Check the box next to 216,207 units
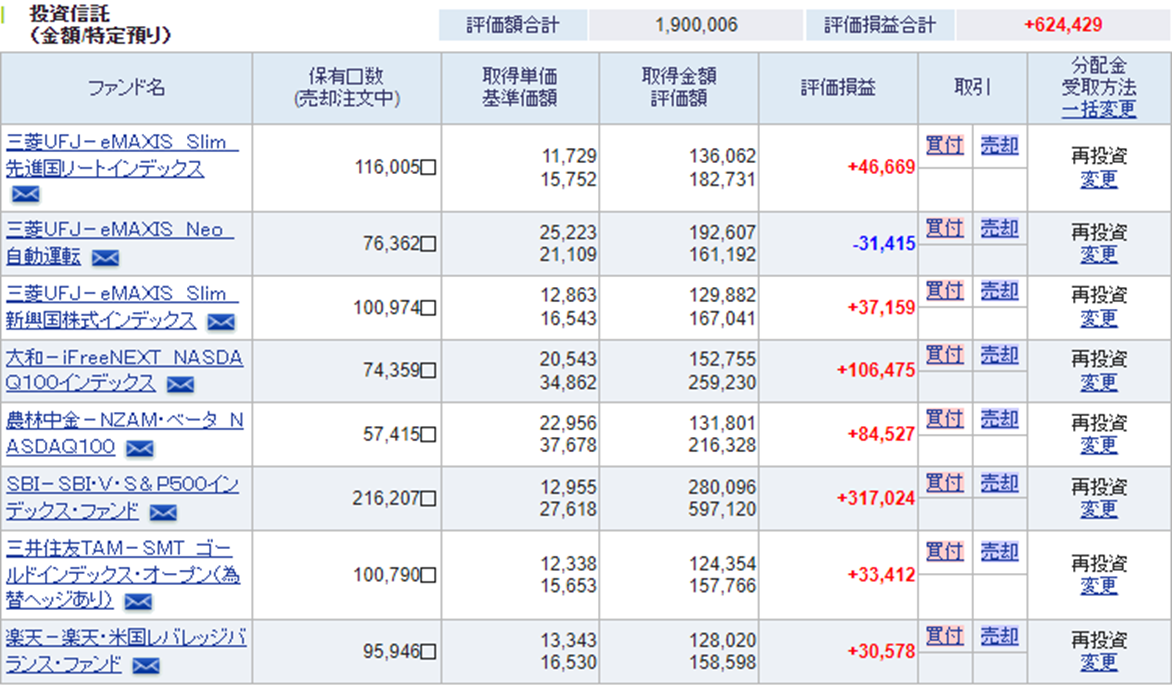The image size is (1172, 686). [x=428, y=498]
